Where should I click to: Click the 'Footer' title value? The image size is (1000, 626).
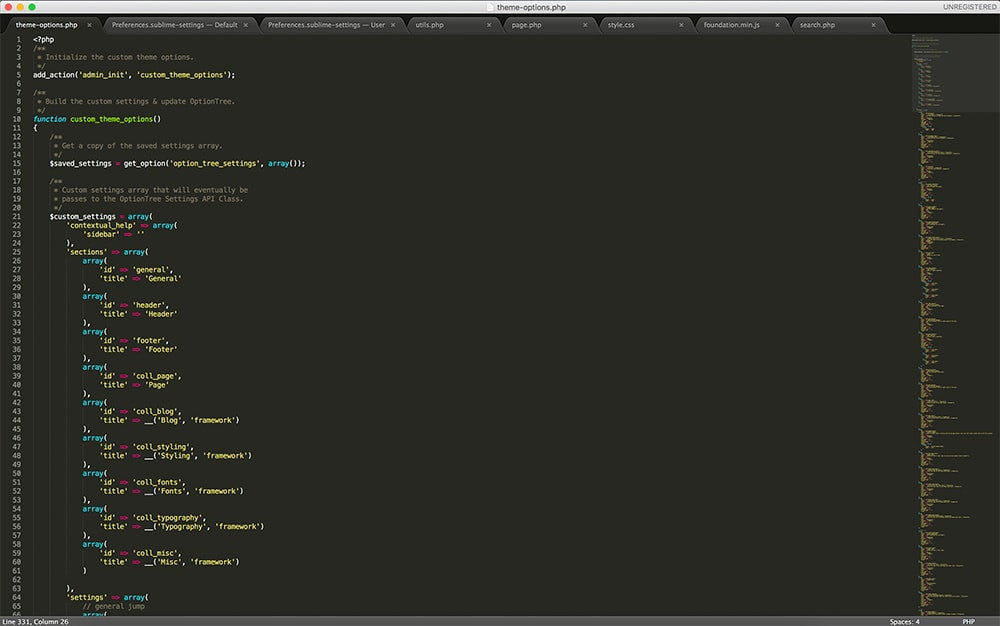point(161,349)
